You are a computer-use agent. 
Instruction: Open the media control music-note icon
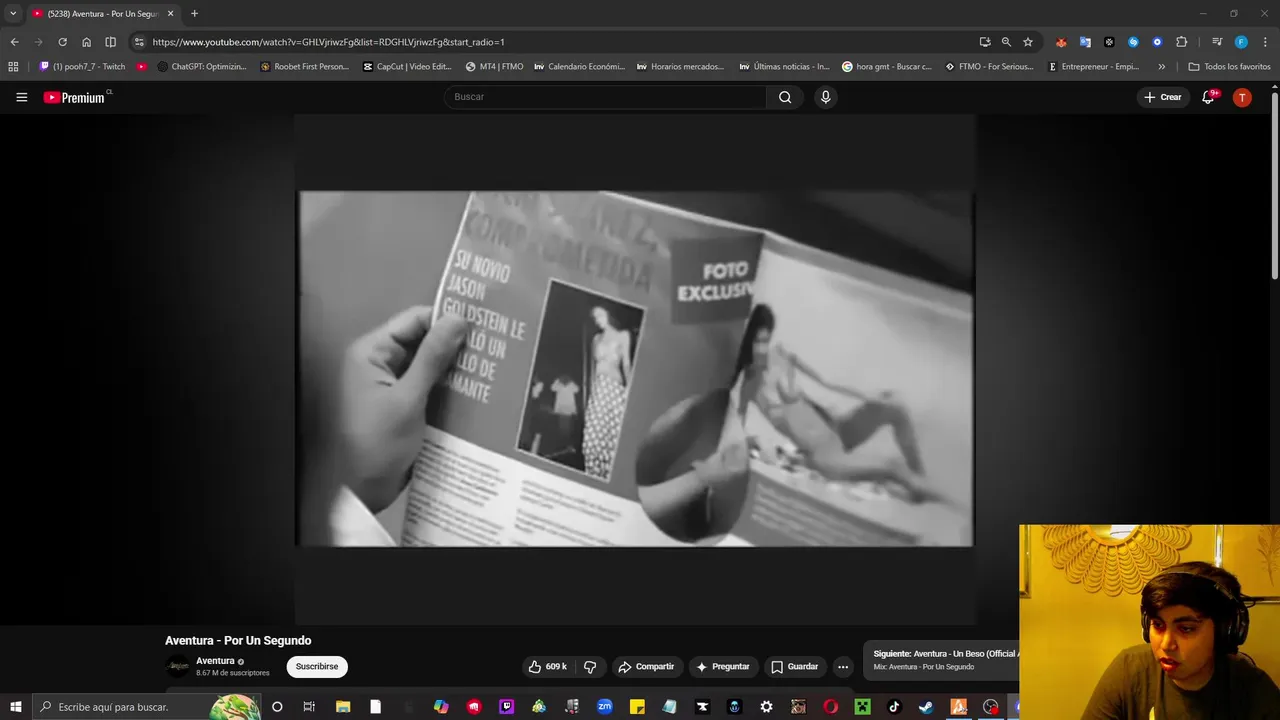1217,42
